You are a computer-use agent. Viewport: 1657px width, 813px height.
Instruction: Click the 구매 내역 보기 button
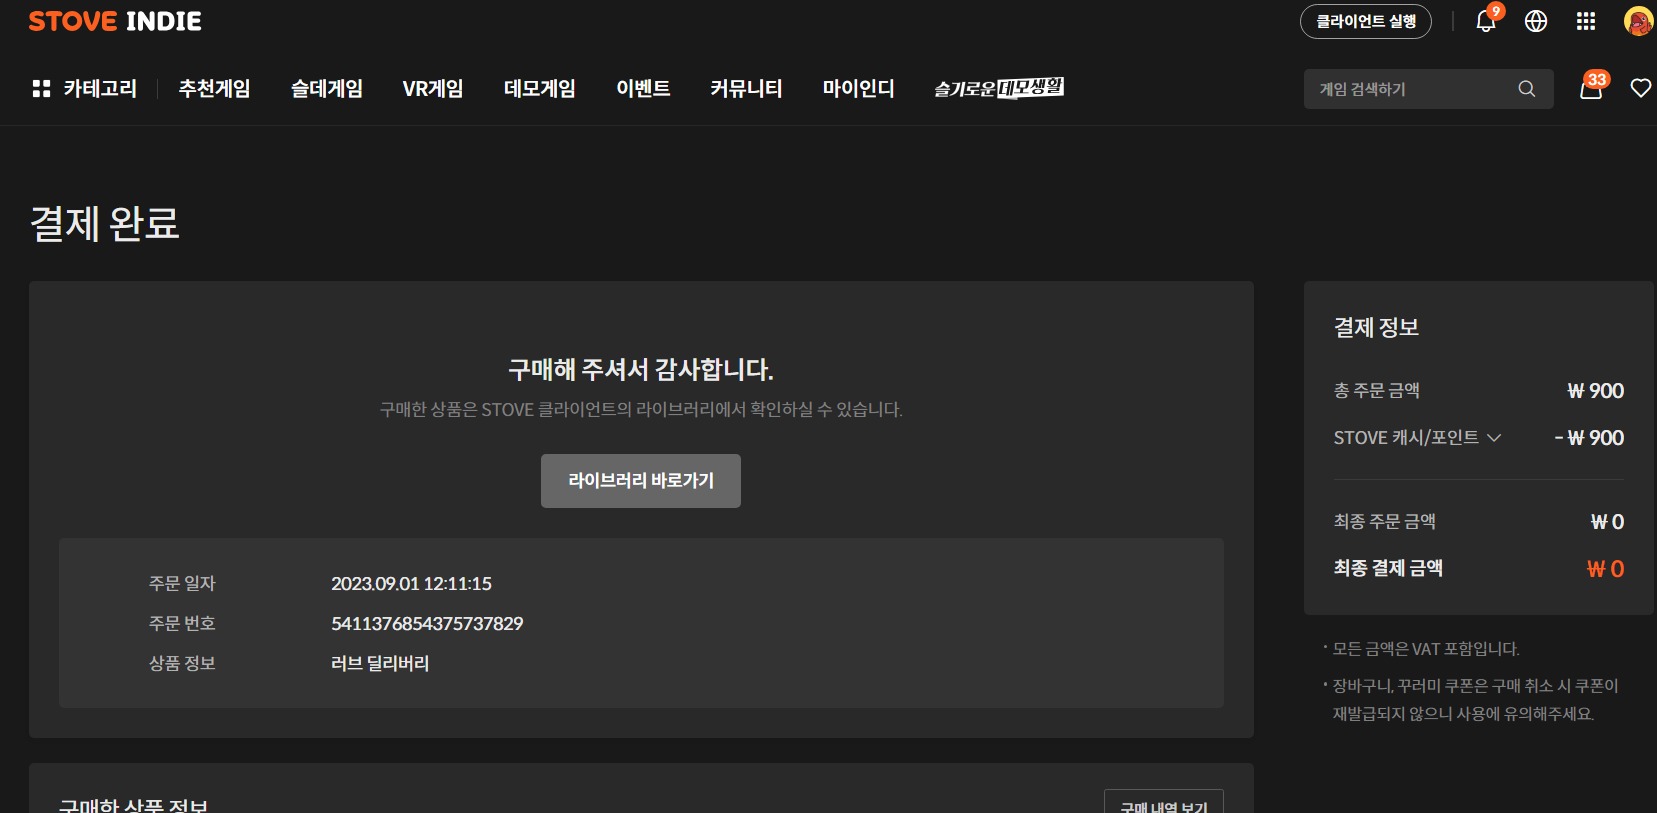pyautogui.click(x=1163, y=803)
